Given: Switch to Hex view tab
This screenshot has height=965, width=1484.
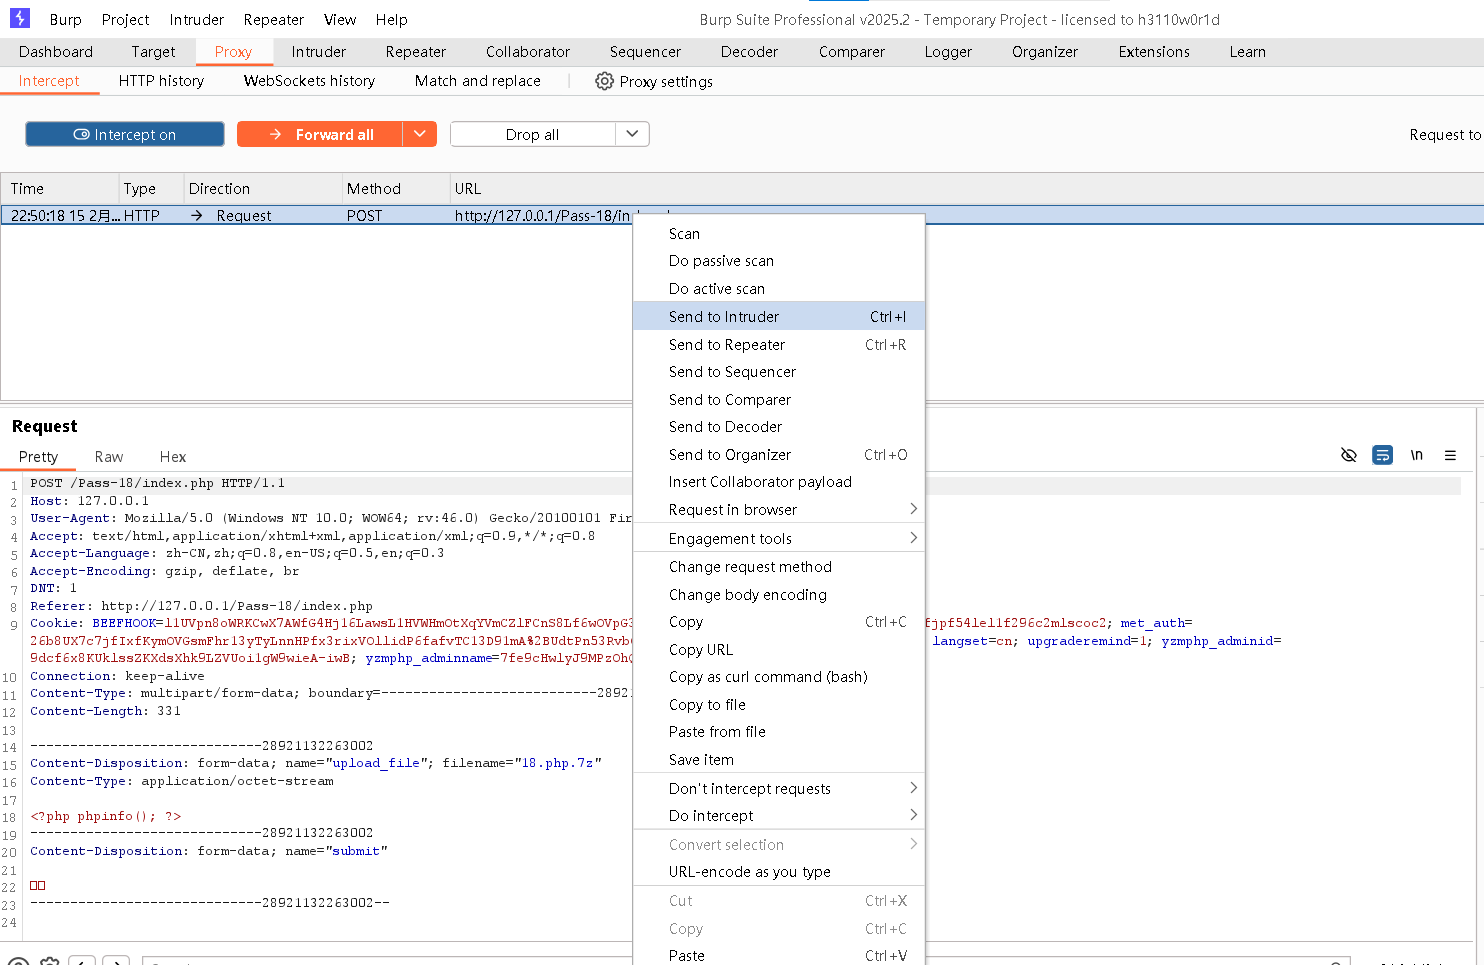Looking at the screenshot, I should coord(173,457).
